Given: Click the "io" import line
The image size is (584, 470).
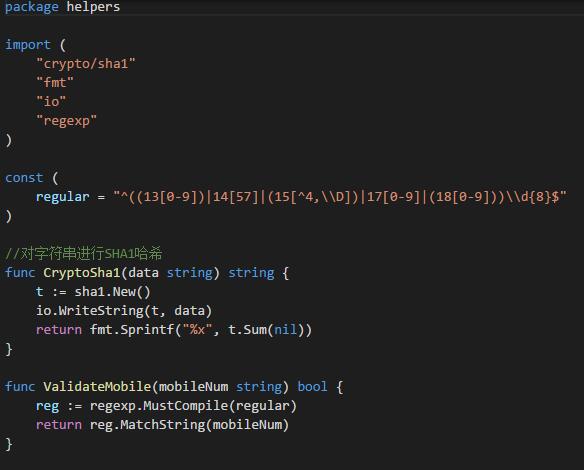Looking at the screenshot, I should pos(51,102).
